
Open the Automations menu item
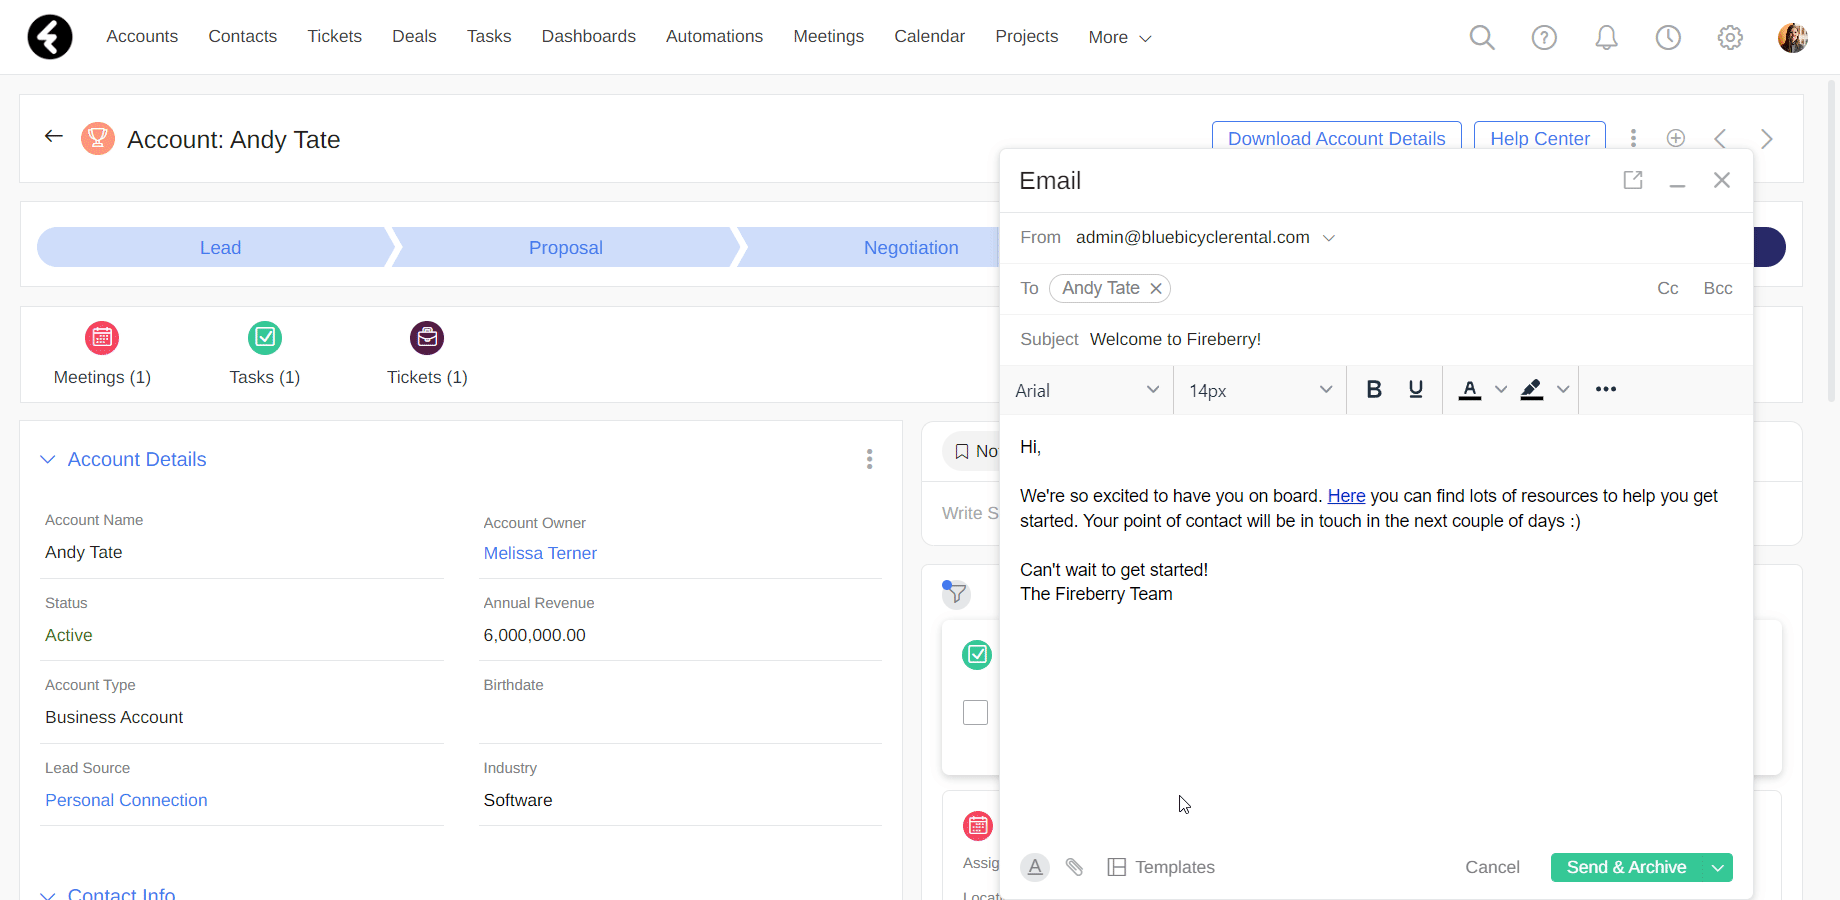[x=715, y=36]
